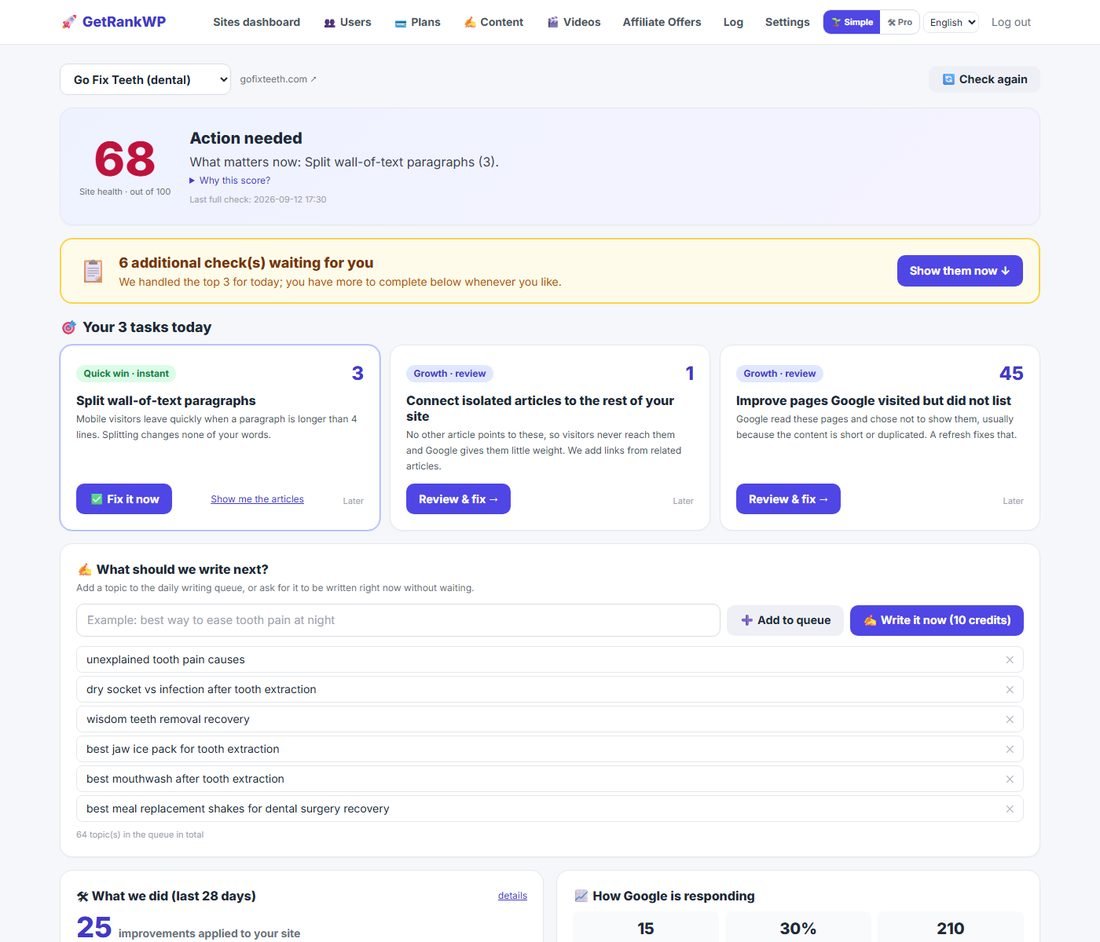The height and width of the screenshot is (942, 1100).
Task: Open the English language dropdown
Action: (951, 22)
